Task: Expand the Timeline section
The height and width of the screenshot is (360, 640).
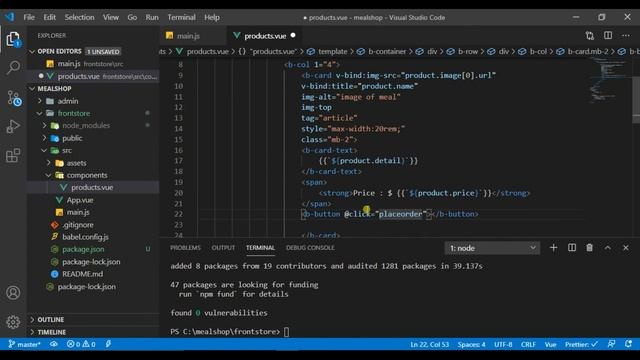Action: (93, 332)
